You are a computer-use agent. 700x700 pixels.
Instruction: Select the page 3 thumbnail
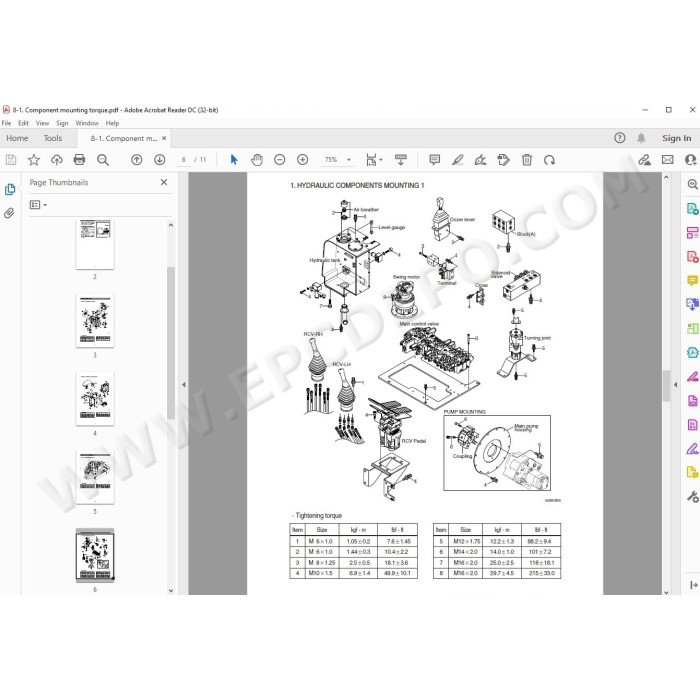coord(95,321)
